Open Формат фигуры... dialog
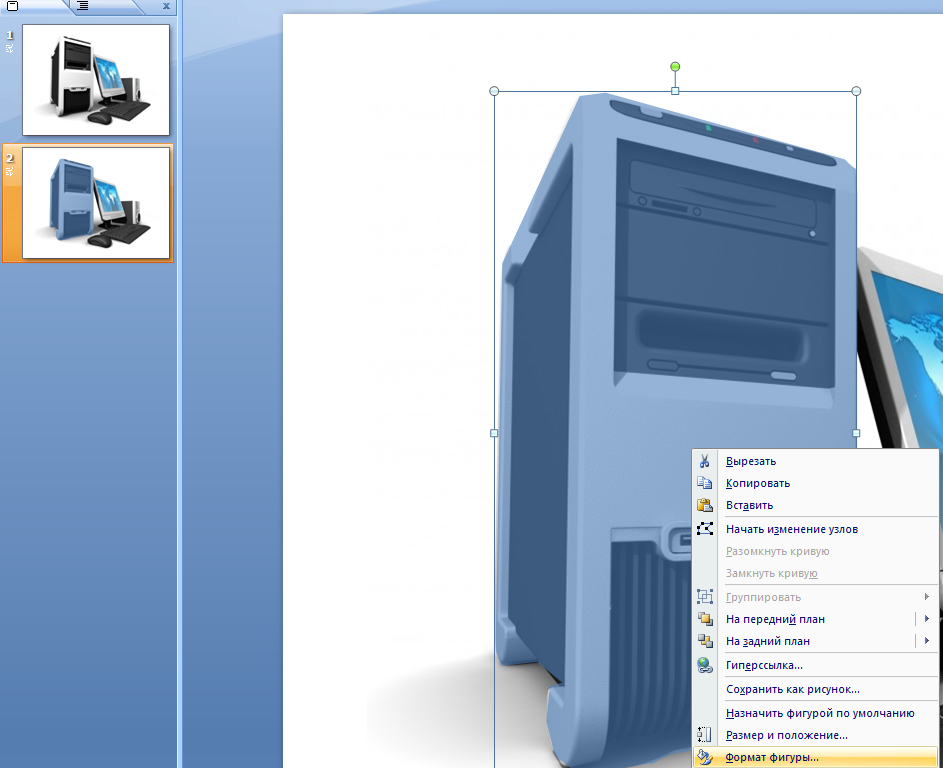Viewport: 943px width, 768px height. click(815, 758)
